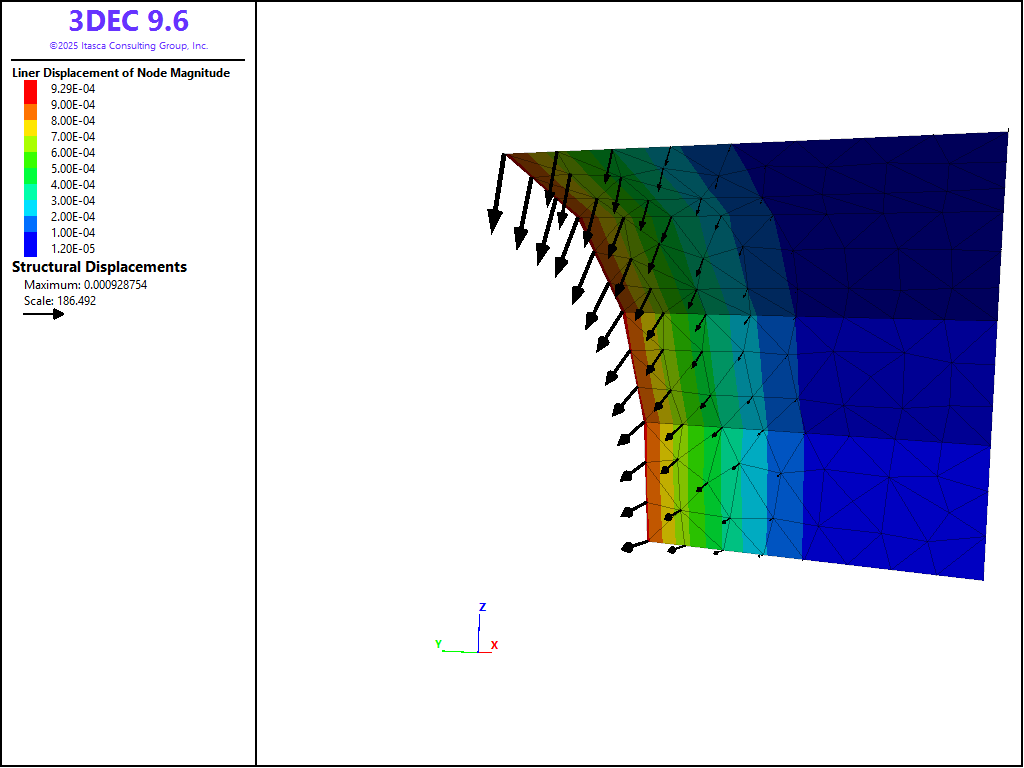Pick the yellow 7.00E-04 legend color
This screenshot has height=768, width=1024.
(x=30, y=136)
